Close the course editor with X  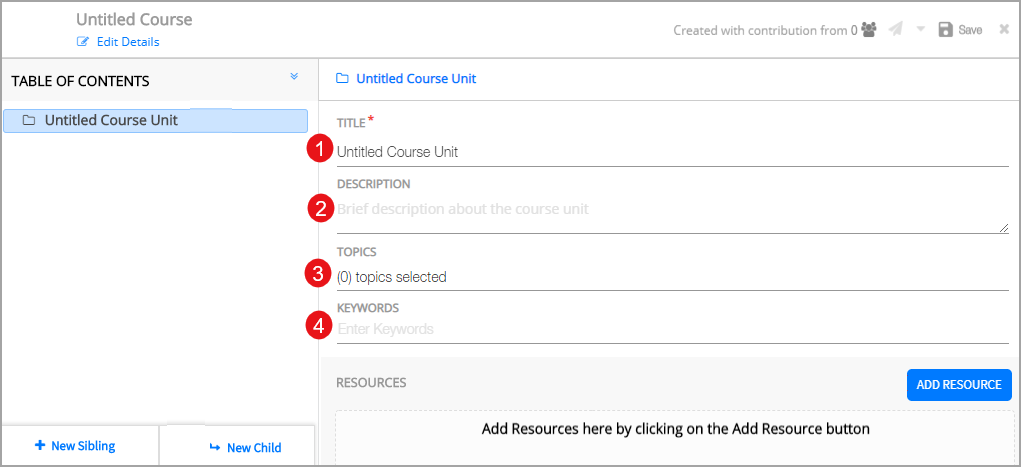(x=1004, y=30)
